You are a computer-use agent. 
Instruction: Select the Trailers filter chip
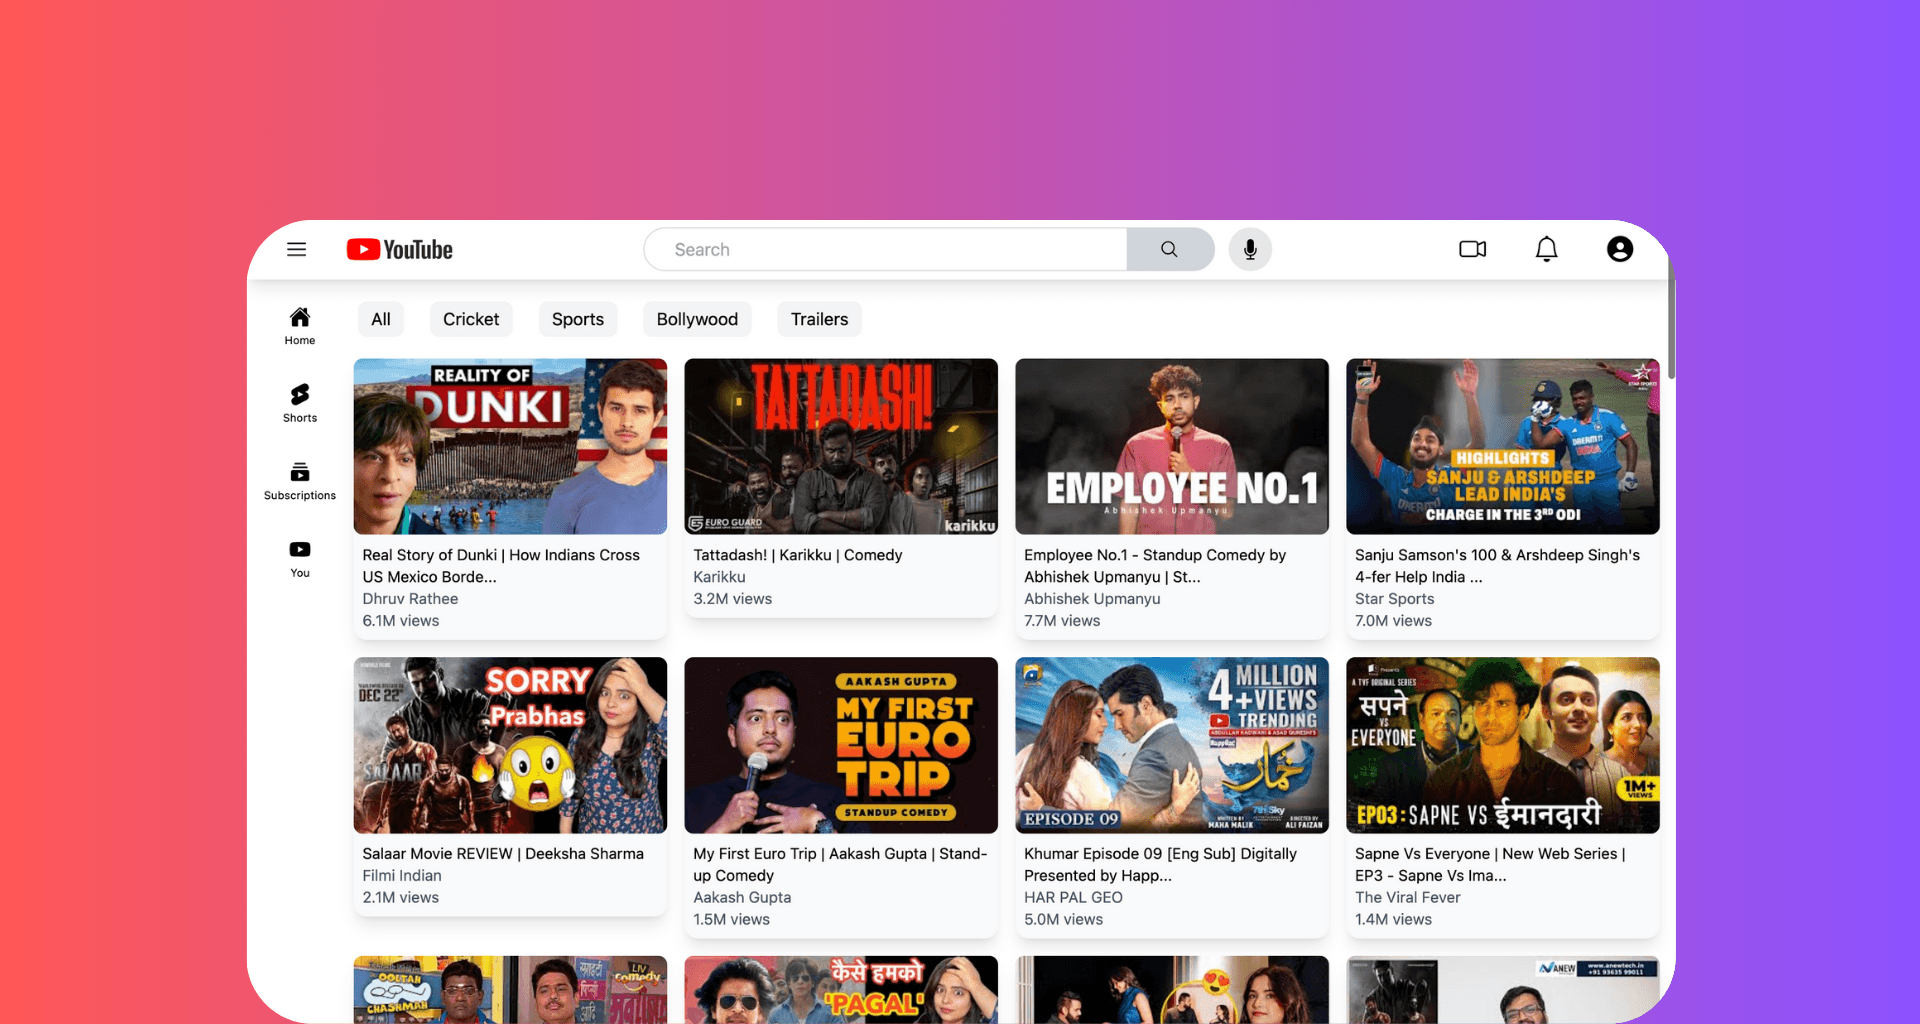click(819, 319)
